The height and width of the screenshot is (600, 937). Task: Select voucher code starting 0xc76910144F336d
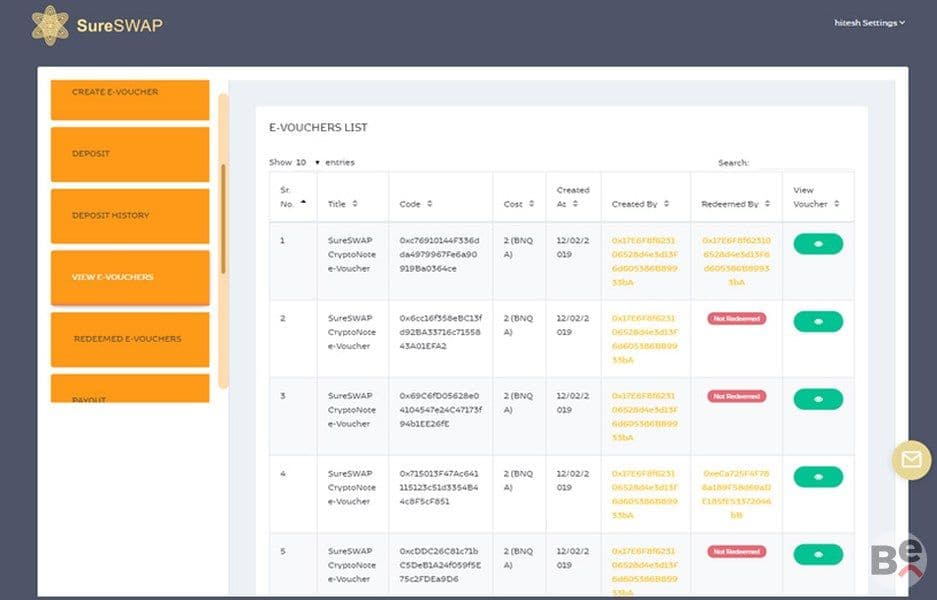click(x=440, y=255)
